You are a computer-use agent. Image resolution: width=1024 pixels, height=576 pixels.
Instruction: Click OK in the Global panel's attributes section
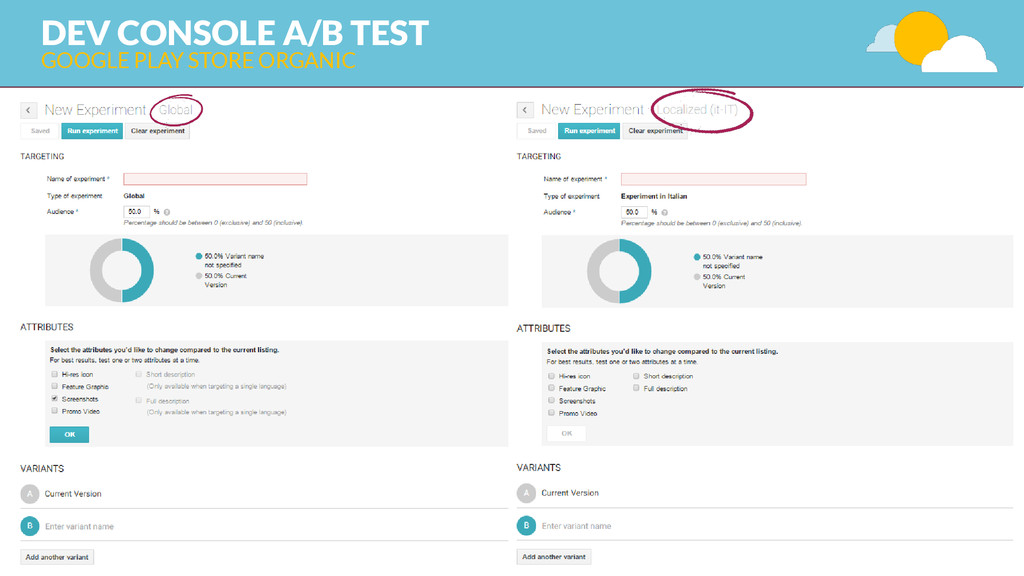(69, 434)
